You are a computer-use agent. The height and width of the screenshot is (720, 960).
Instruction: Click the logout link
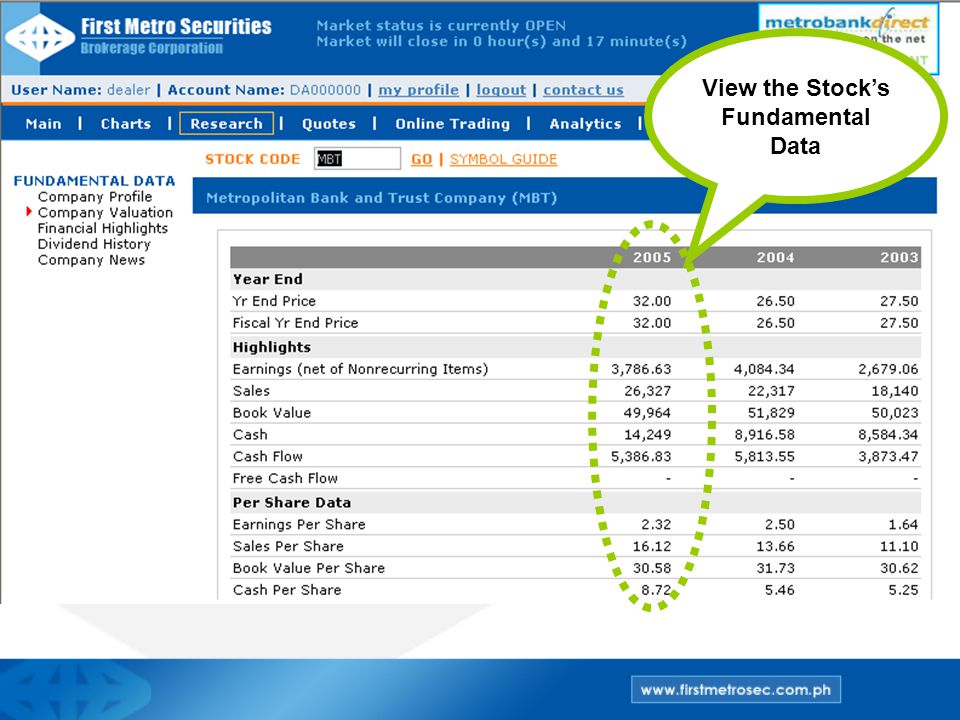coord(501,90)
